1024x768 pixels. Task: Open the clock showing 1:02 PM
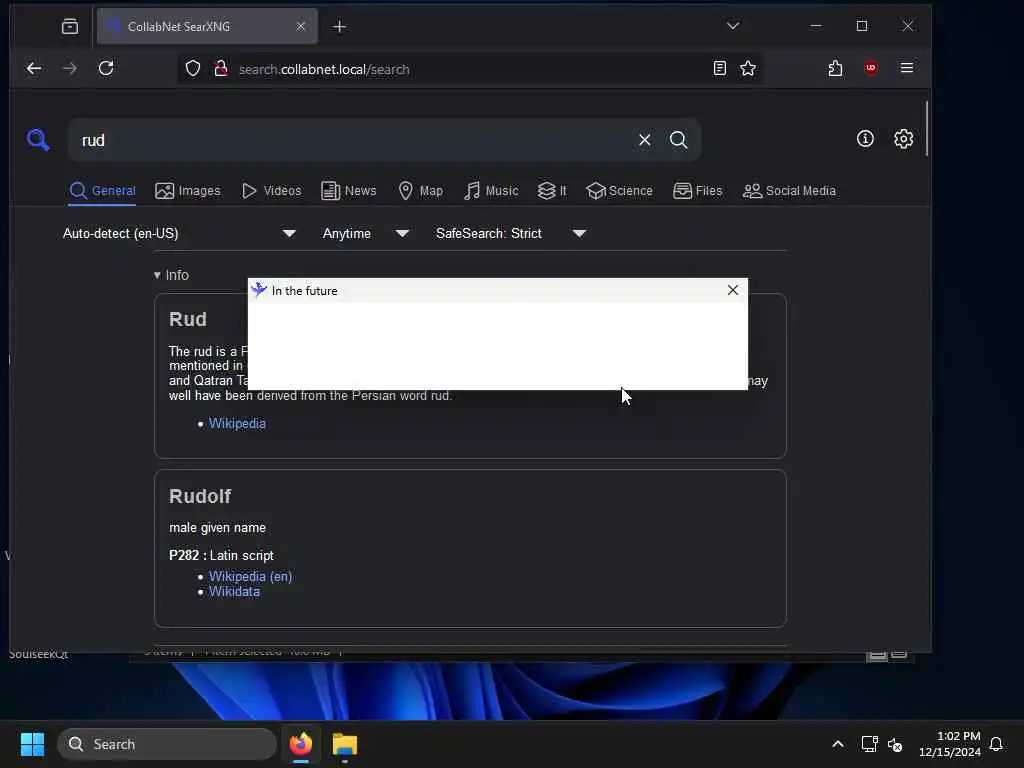click(x=950, y=744)
